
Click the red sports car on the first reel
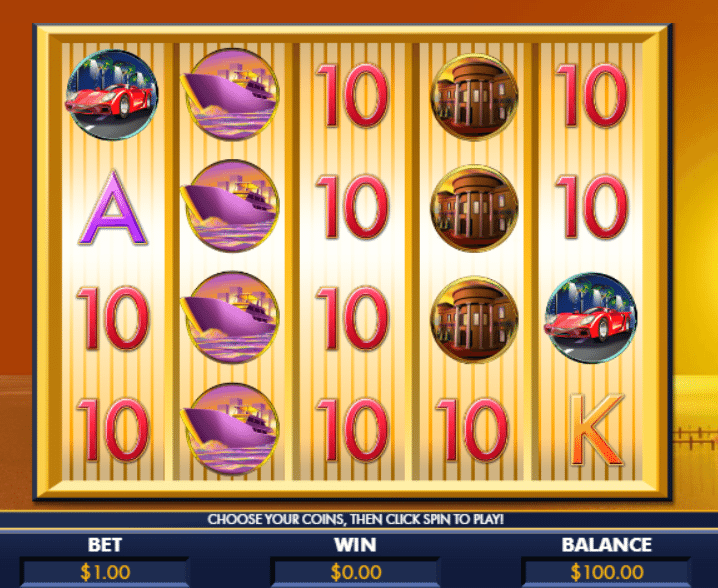pyautogui.click(x=111, y=94)
